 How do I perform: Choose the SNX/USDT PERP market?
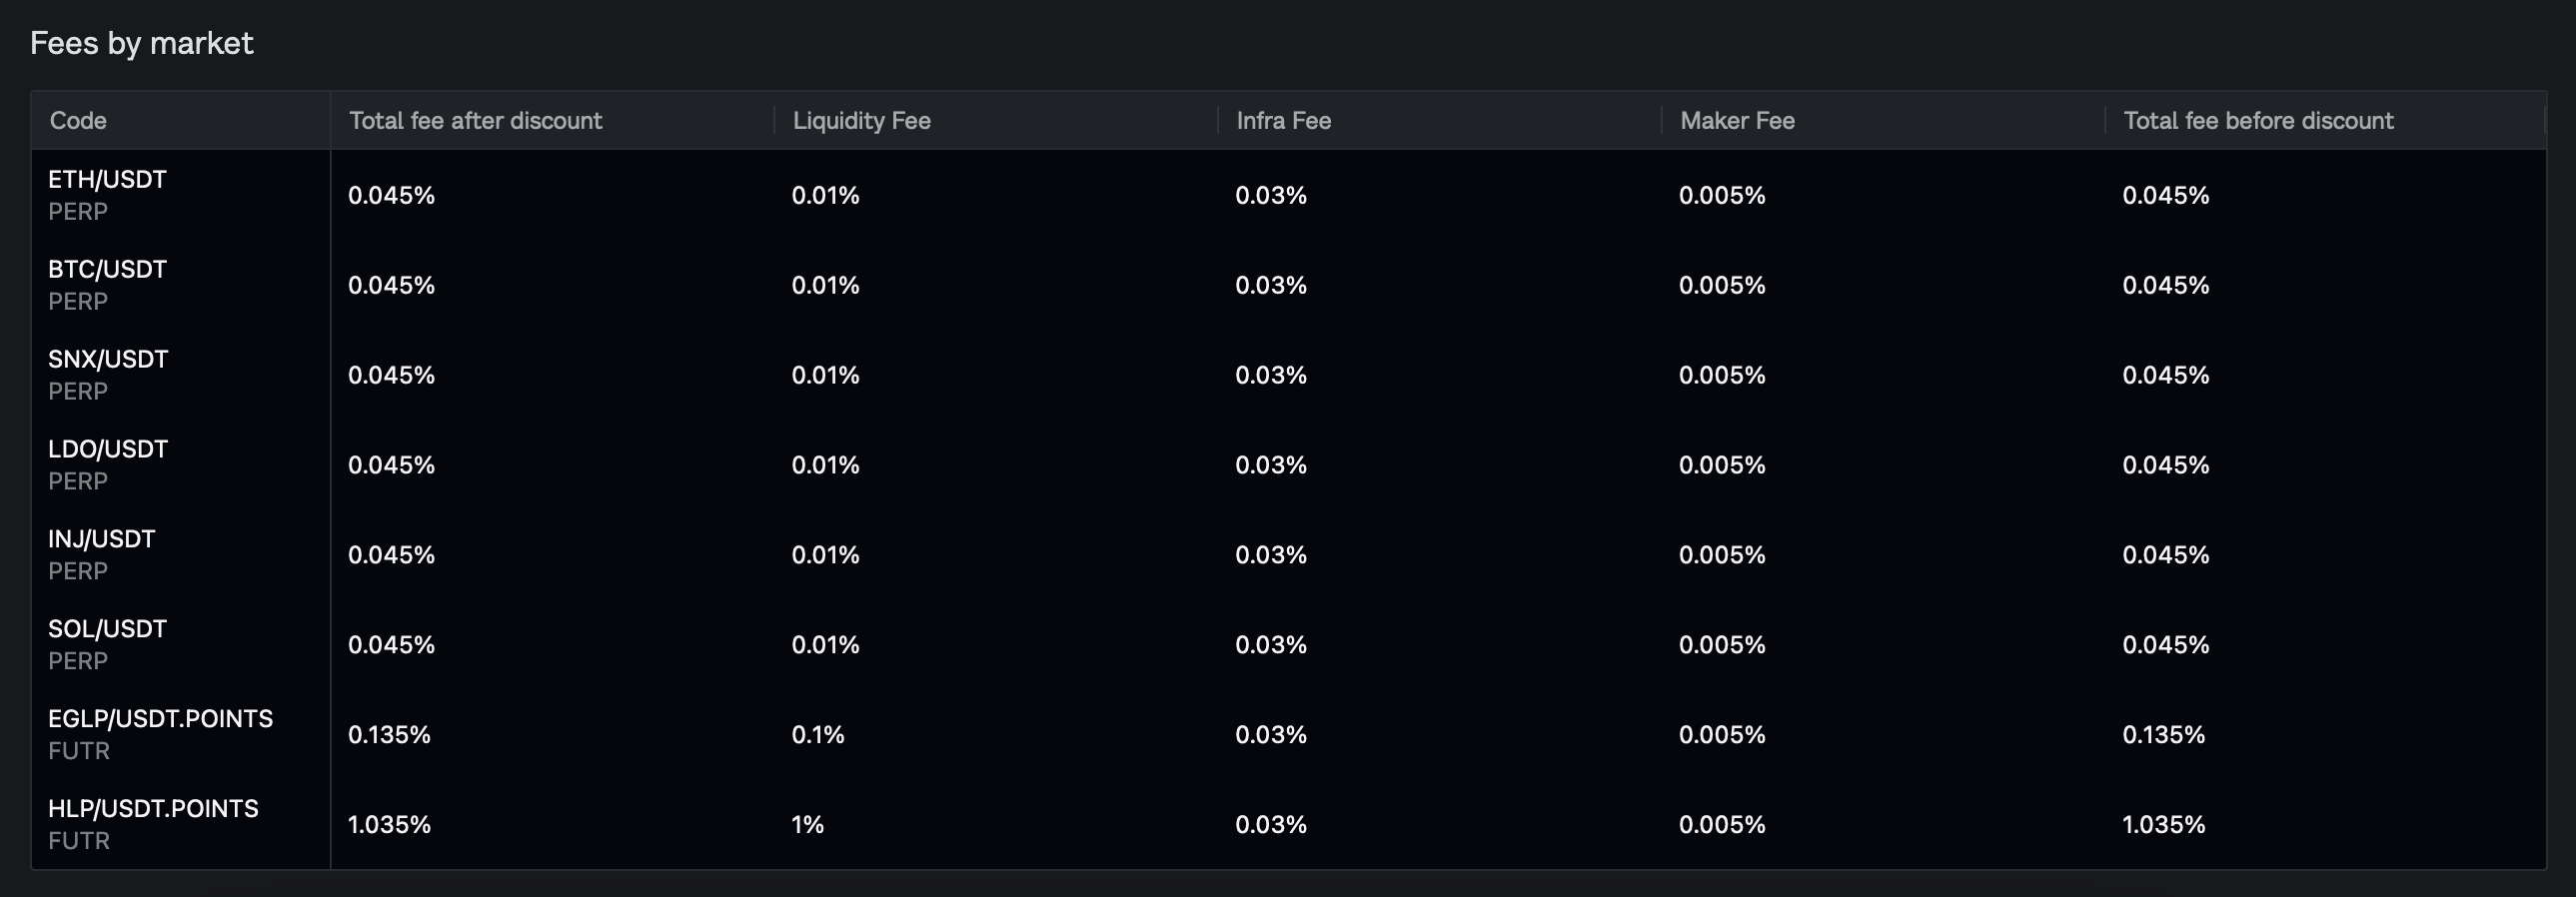point(108,375)
